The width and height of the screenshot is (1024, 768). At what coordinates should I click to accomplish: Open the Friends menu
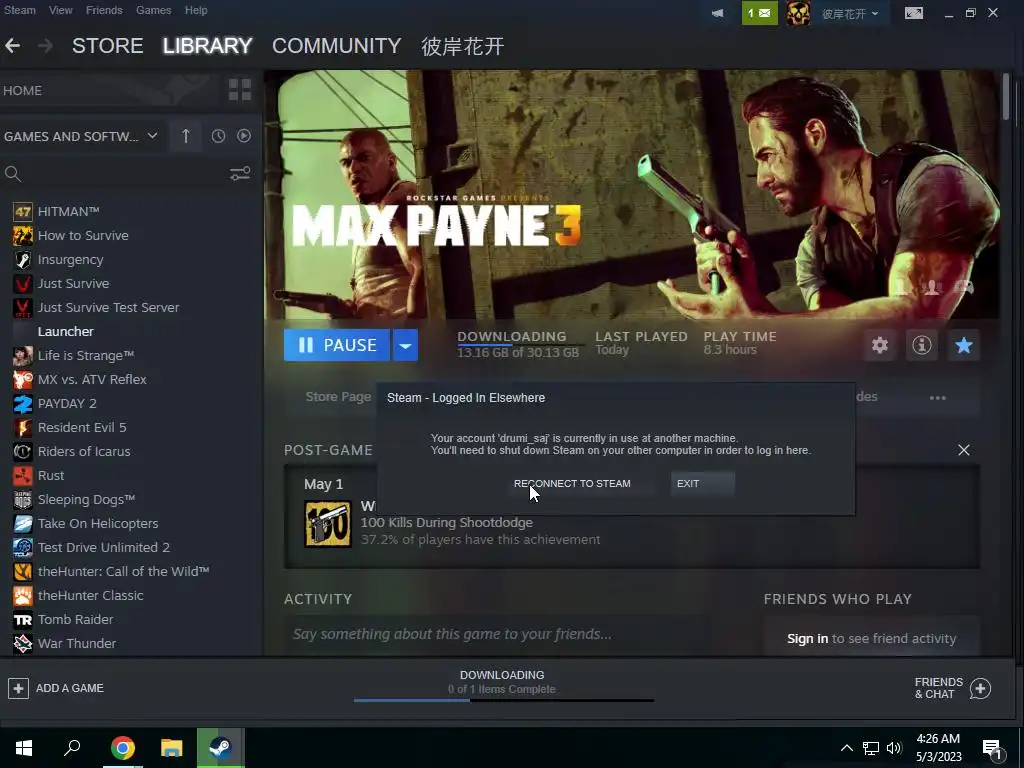pos(104,10)
